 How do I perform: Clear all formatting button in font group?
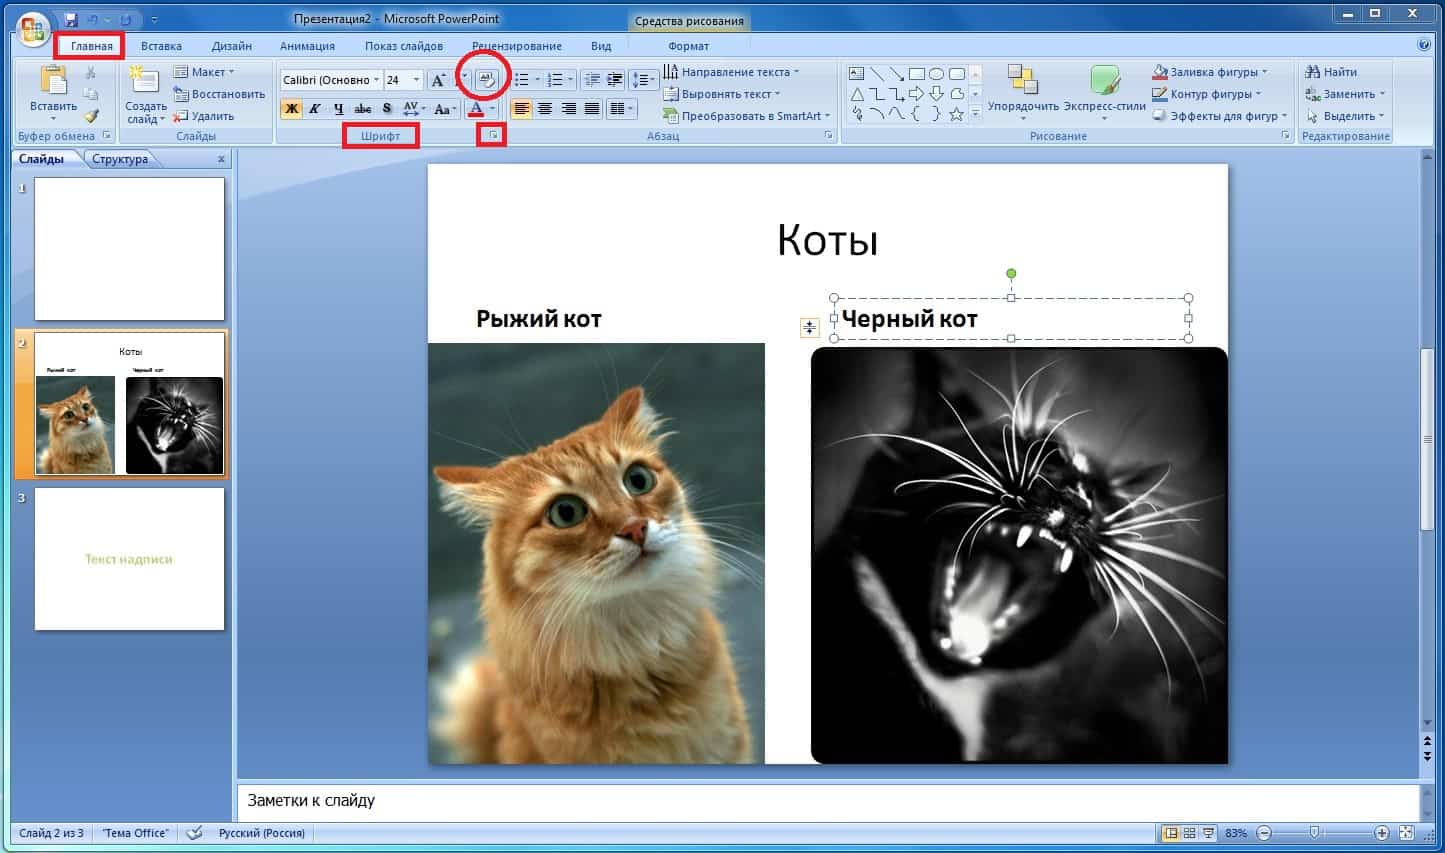coord(487,80)
